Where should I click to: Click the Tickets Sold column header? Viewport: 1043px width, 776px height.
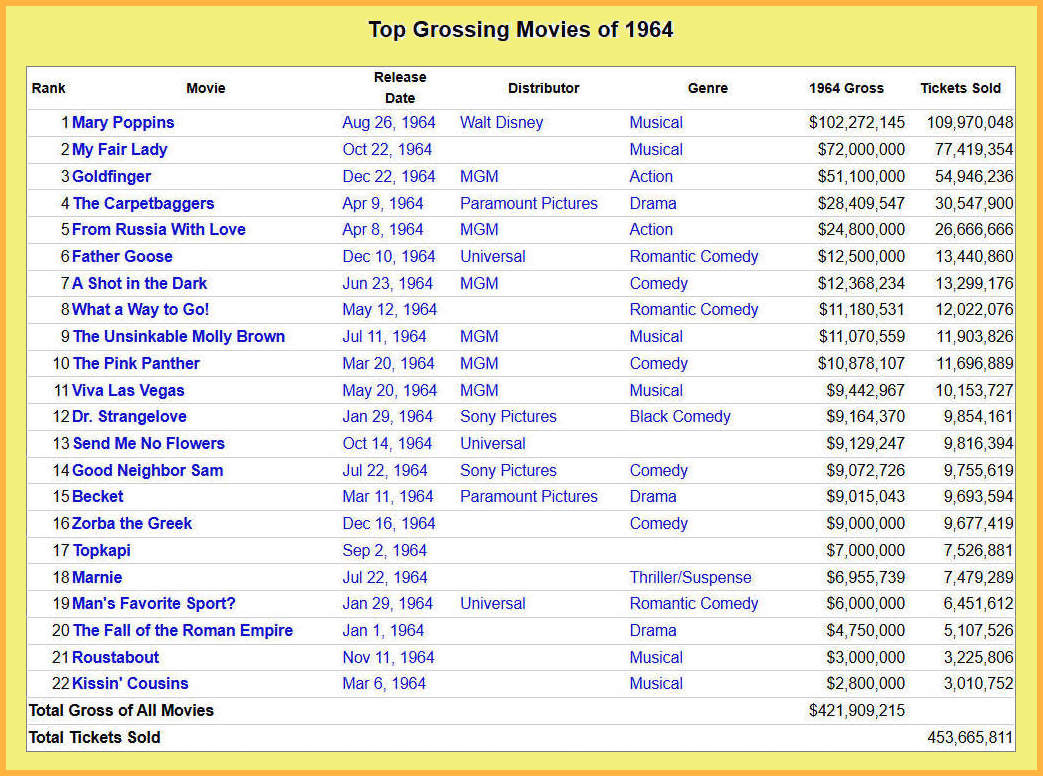click(961, 88)
